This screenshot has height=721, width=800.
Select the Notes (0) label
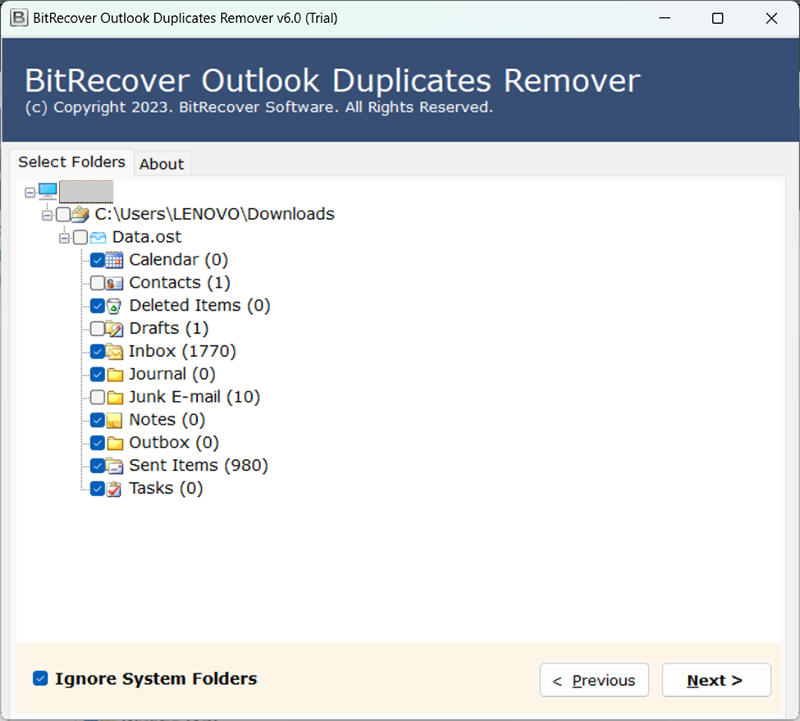[167, 420]
